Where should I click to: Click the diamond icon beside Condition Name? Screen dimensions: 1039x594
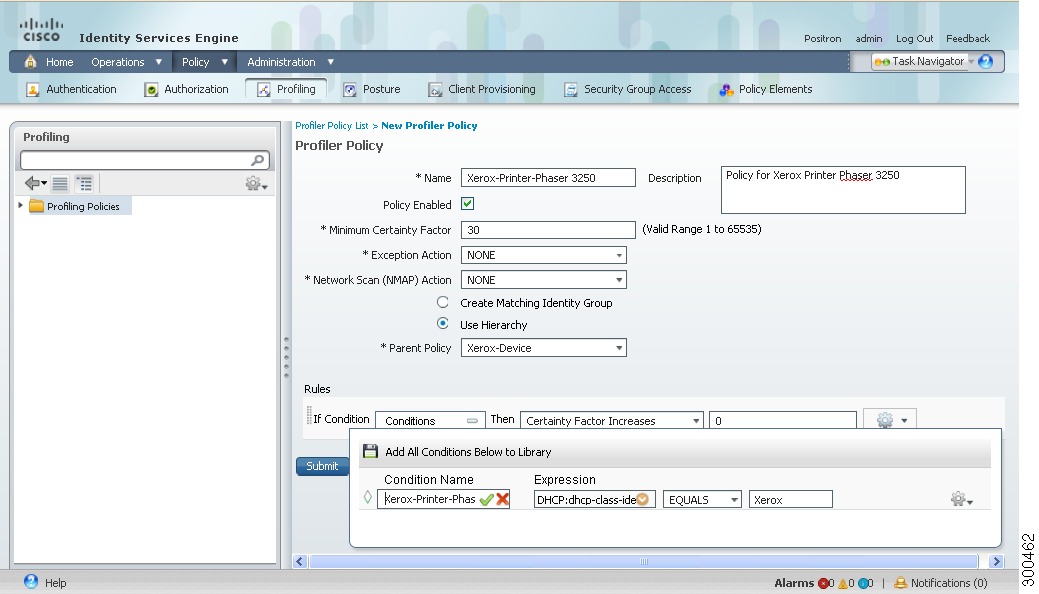coord(368,497)
